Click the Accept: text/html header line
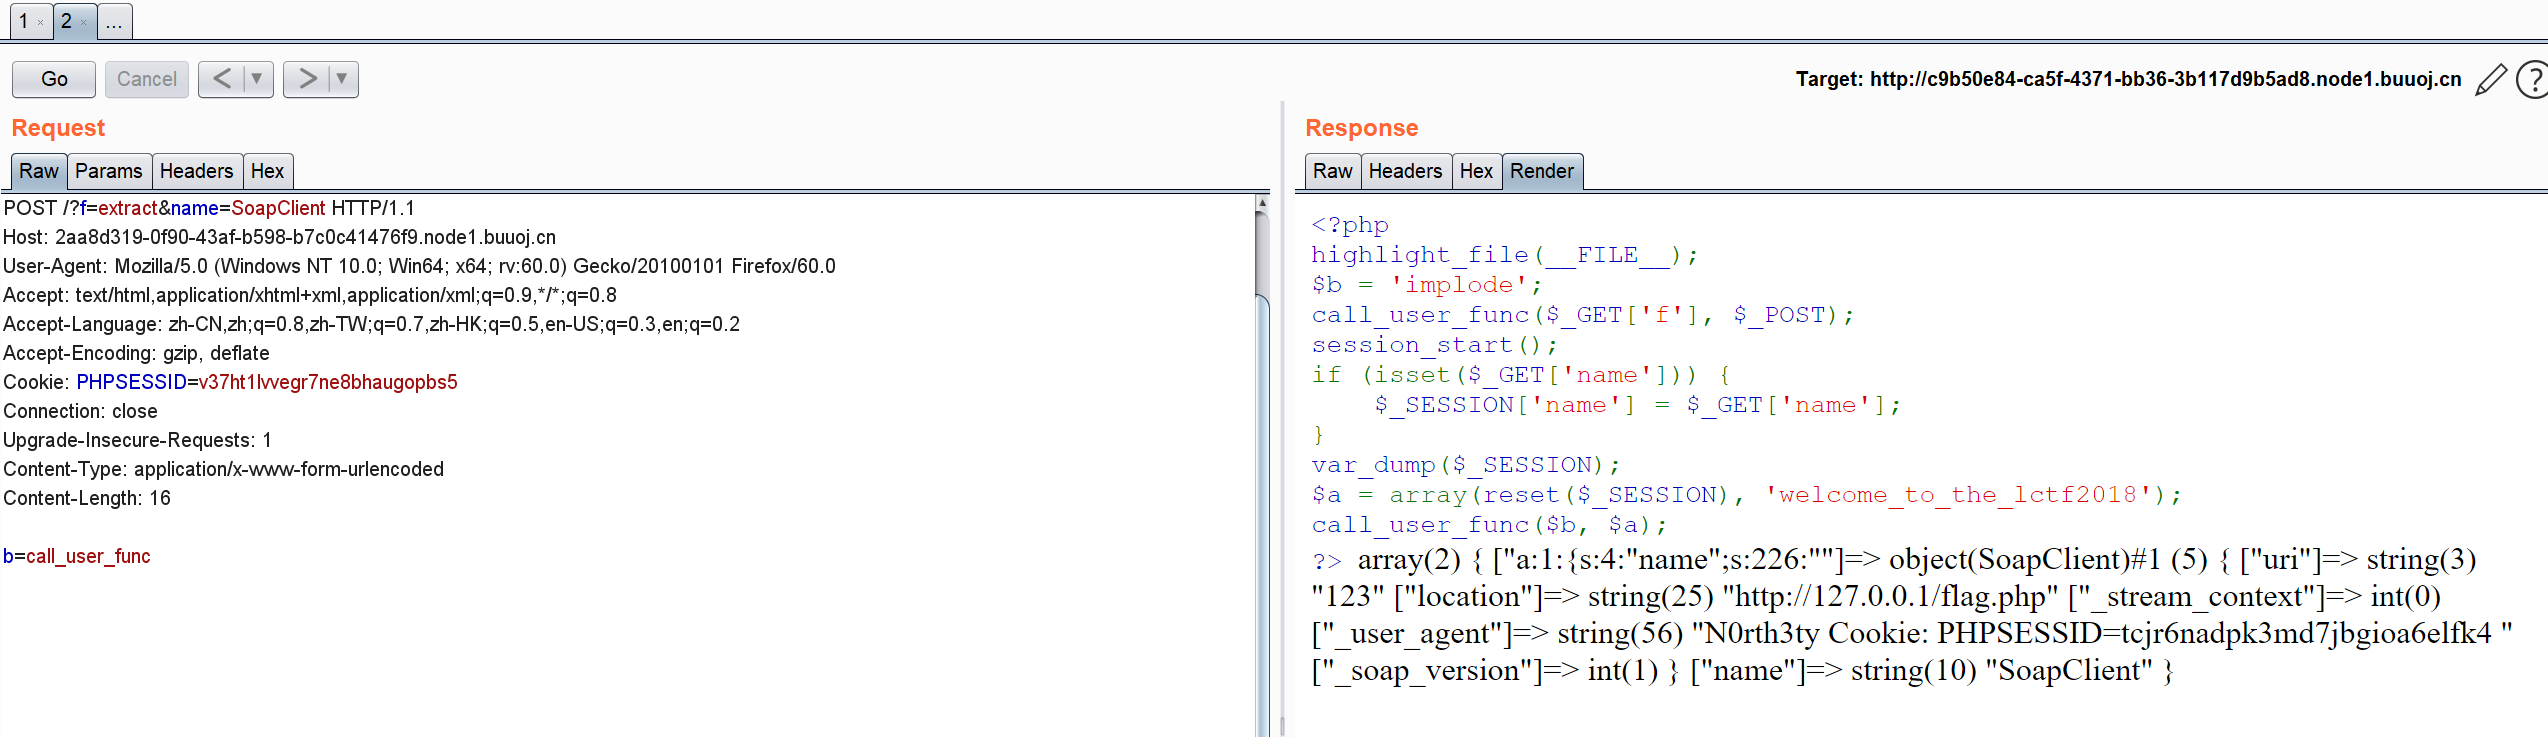The height and width of the screenshot is (737, 2548). point(310,295)
